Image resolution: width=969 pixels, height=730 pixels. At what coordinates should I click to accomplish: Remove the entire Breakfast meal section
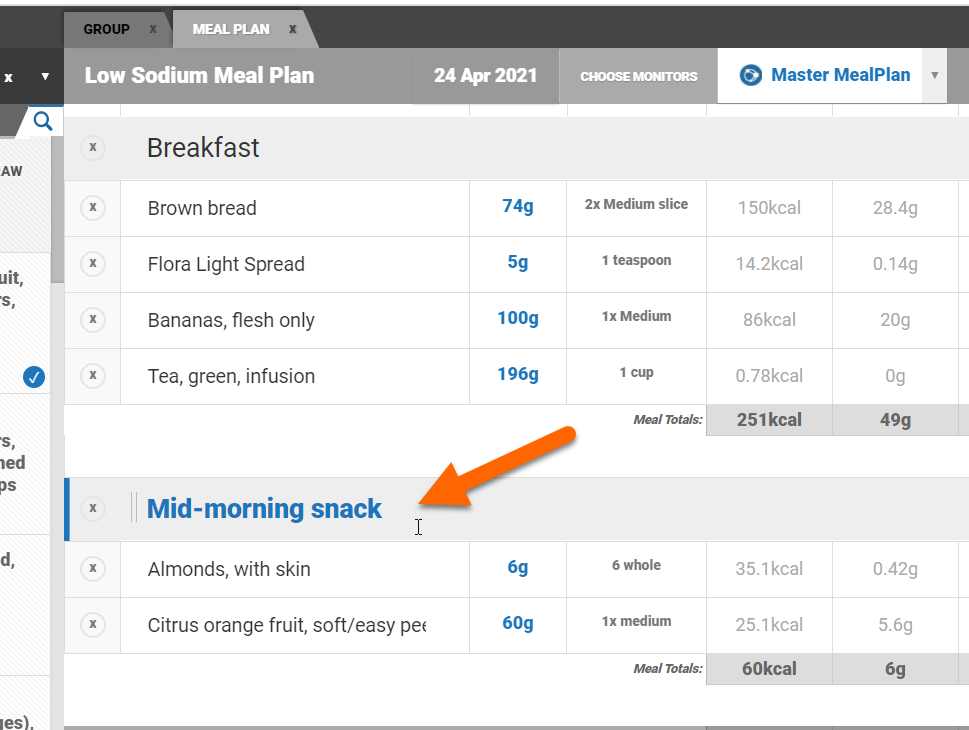(93, 148)
